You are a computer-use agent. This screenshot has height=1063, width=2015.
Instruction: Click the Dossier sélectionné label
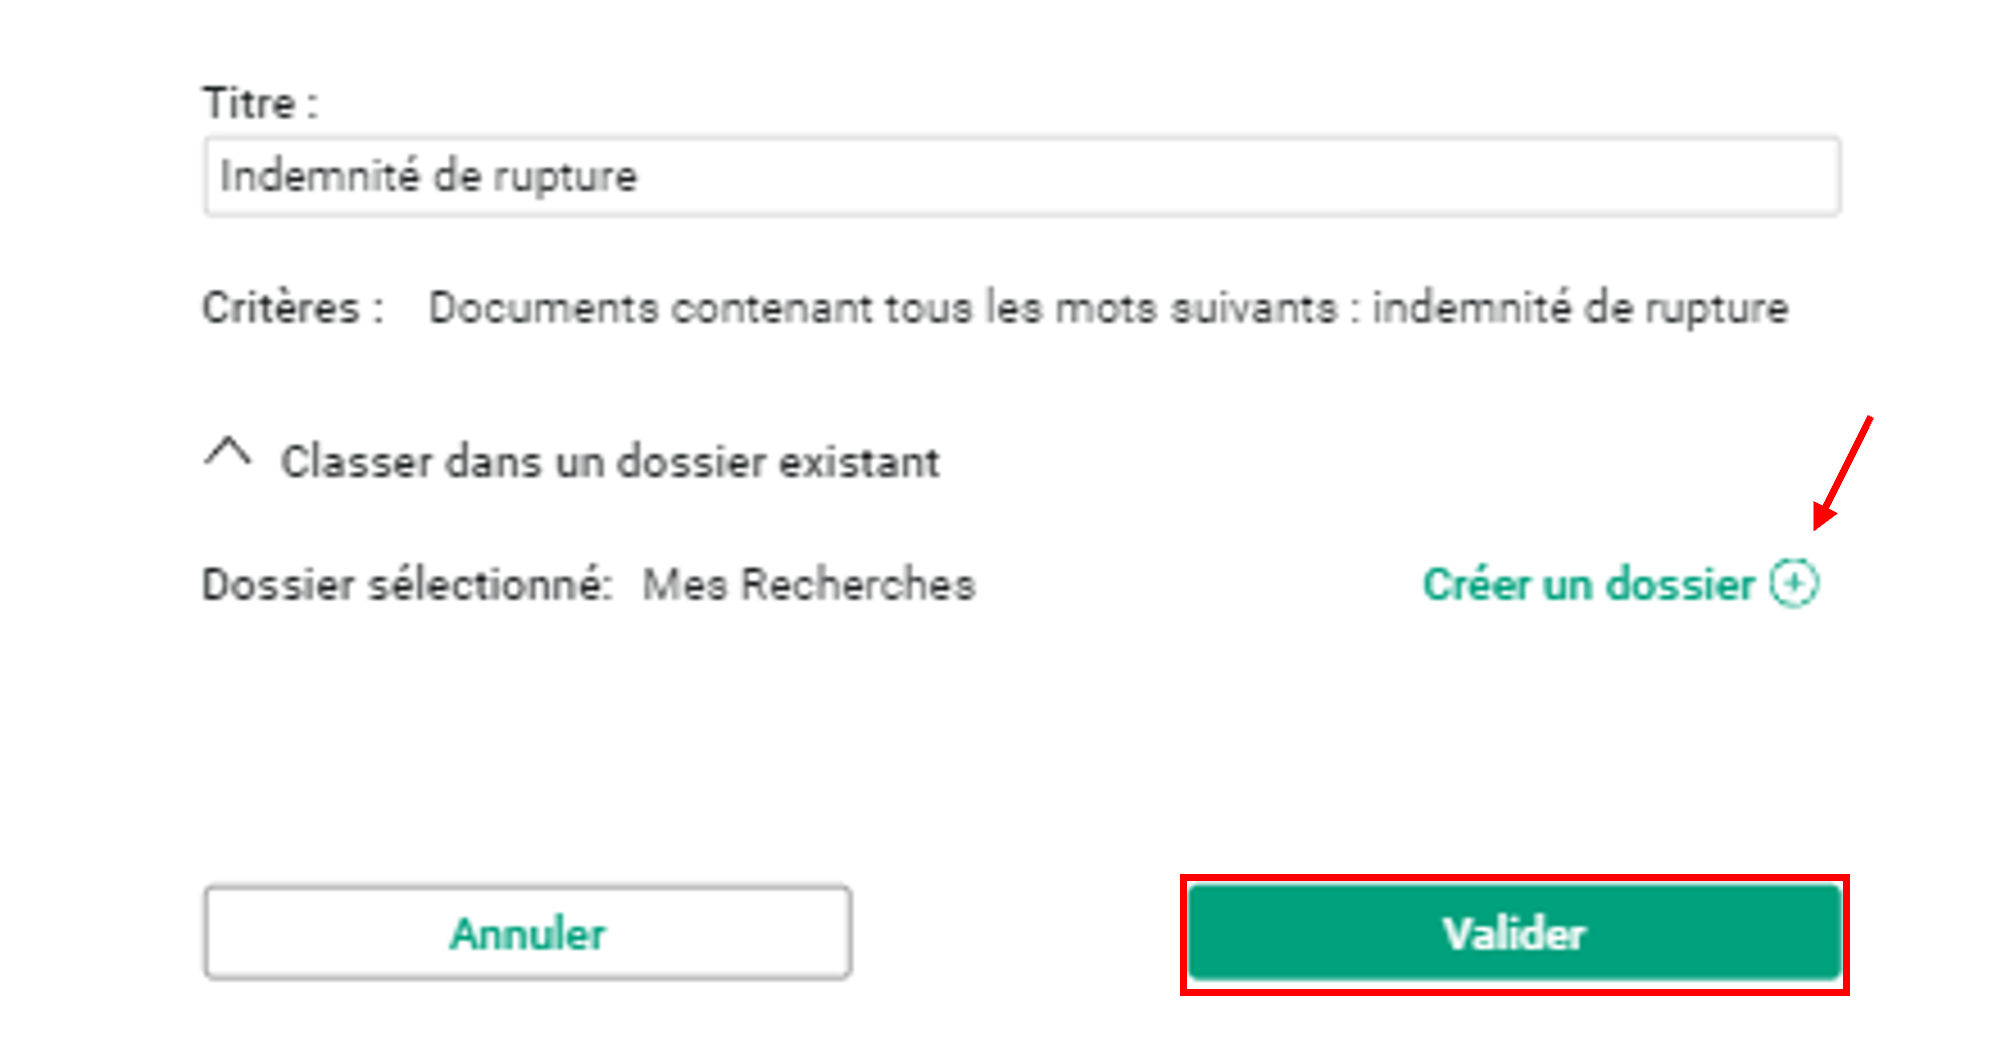(x=405, y=585)
